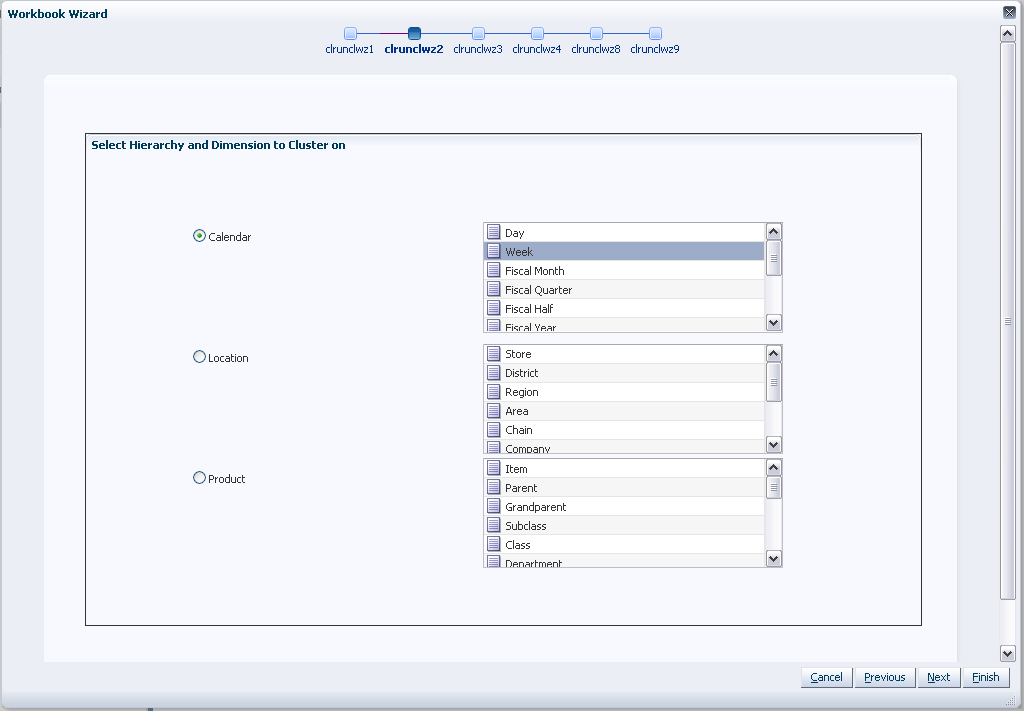Select Region in the Location list
This screenshot has height=711, width=1024.
coord(624,392)
